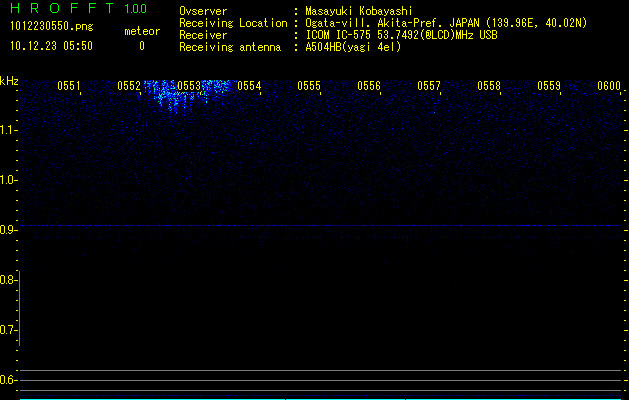Click the 0554 time marker
This screenshot has height=400, width=629.
[x=249, y=86]
